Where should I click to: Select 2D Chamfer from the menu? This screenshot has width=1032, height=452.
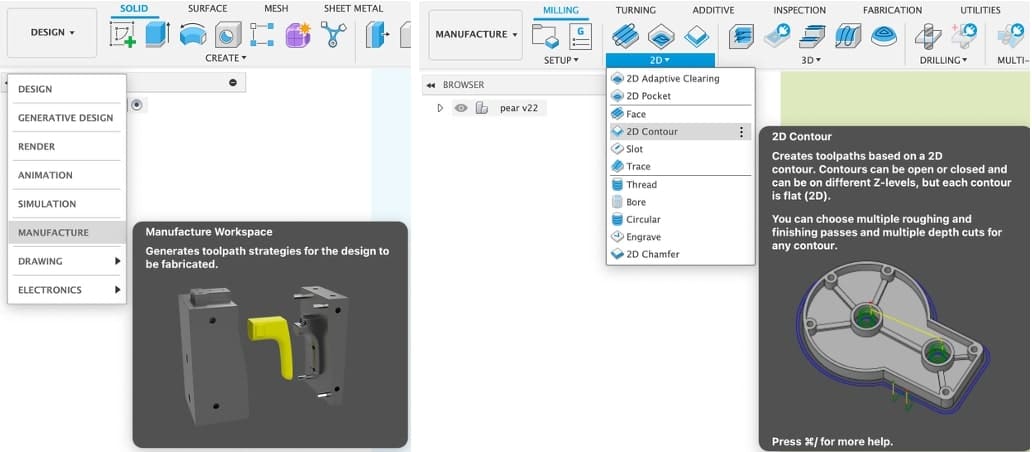pos(681,254)
